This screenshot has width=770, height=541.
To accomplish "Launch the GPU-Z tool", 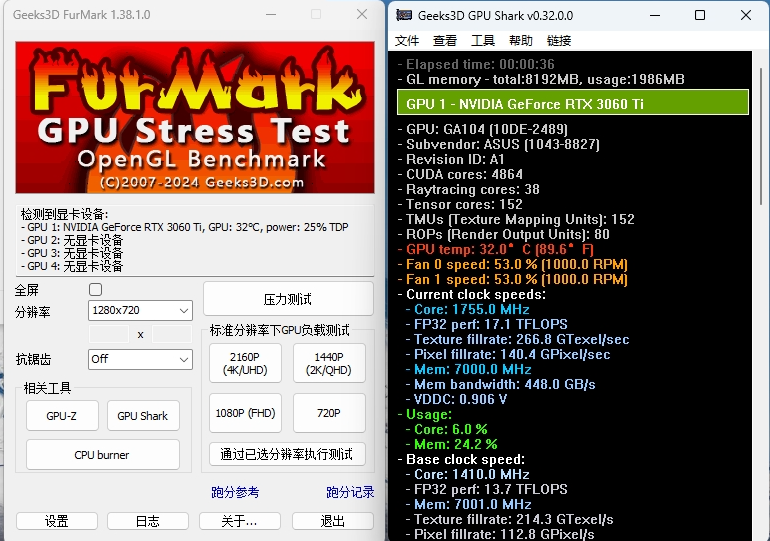I will 62,416.
